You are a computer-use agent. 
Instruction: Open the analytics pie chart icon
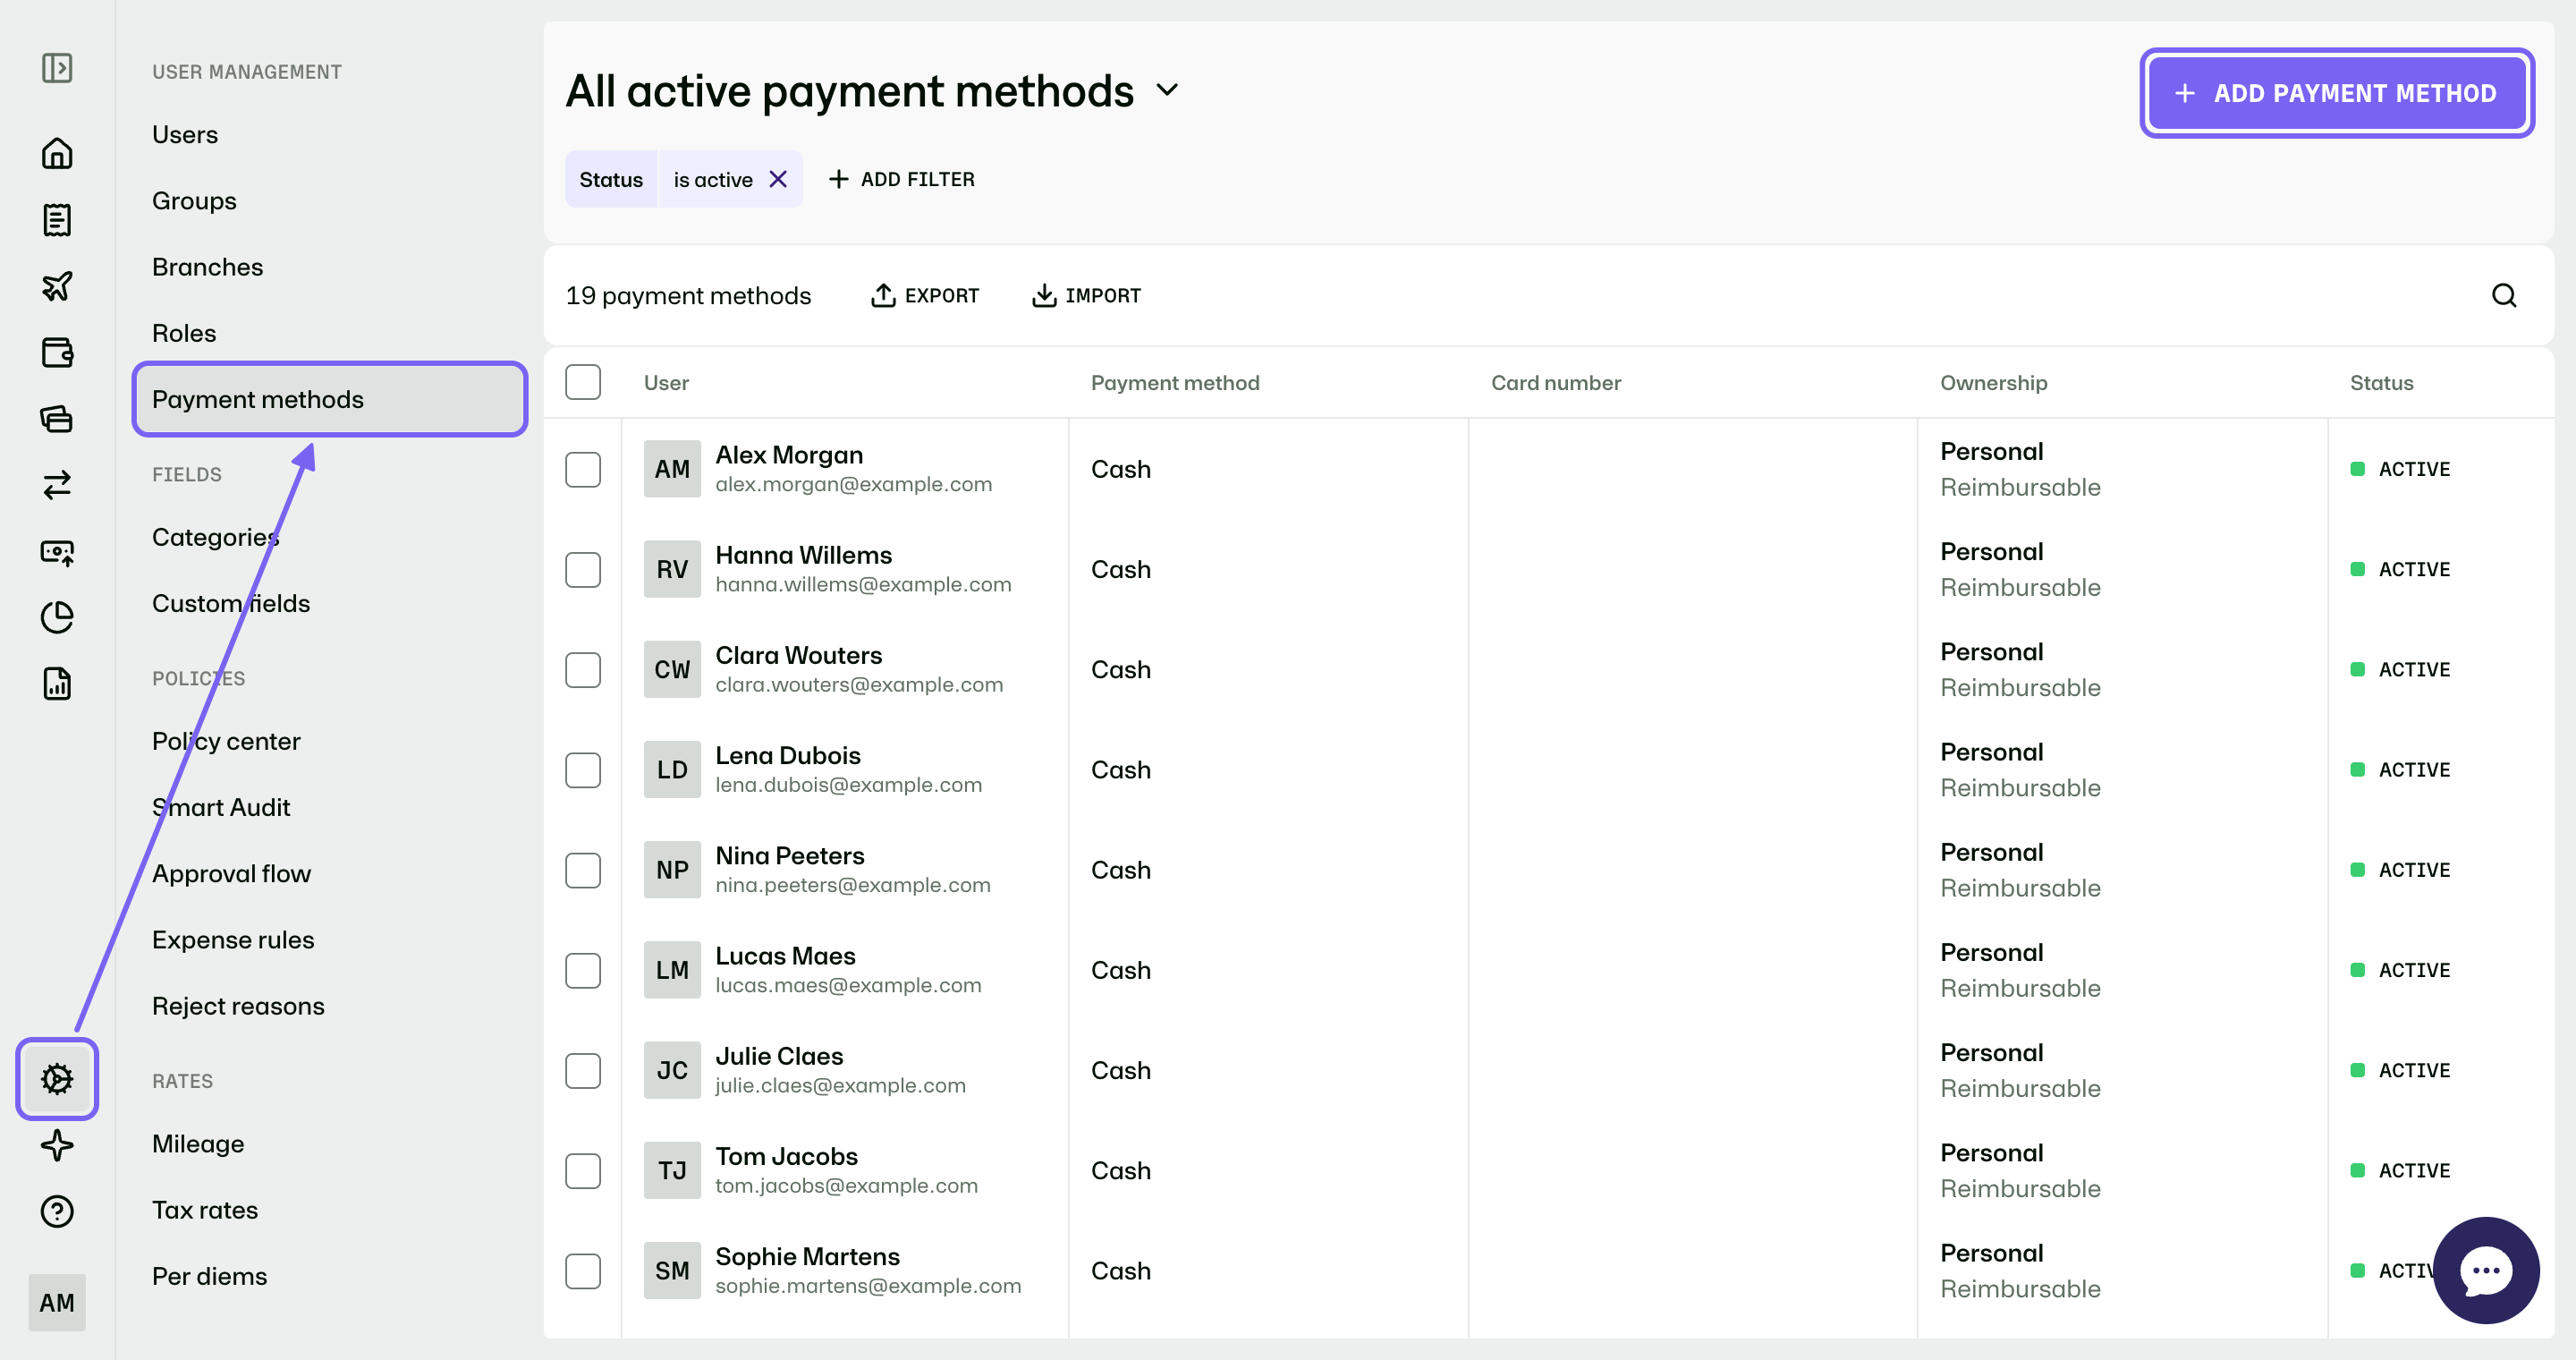click(x=57, y=618)
